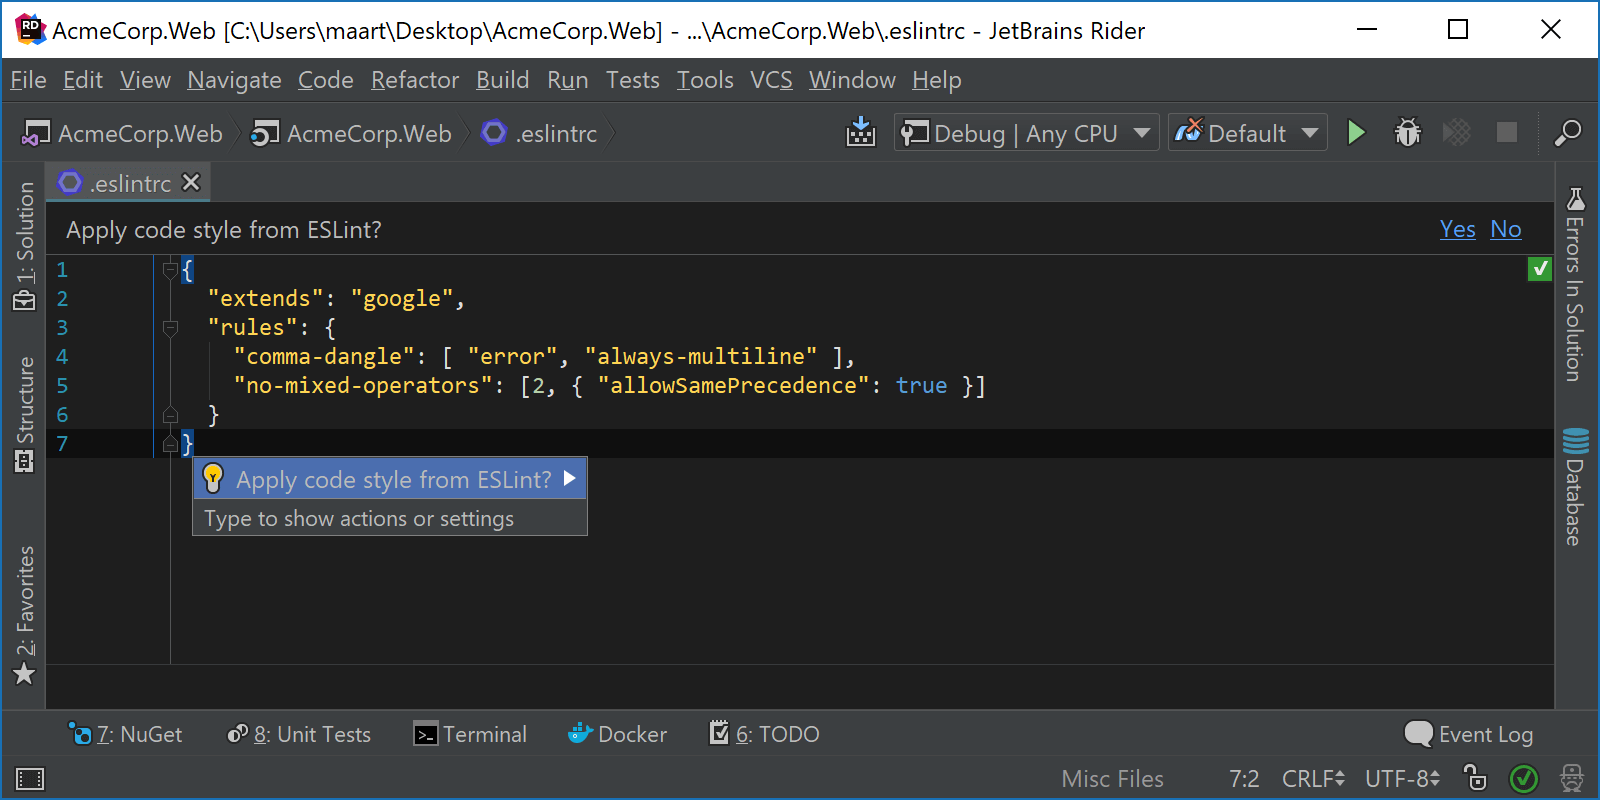Click Yes to apply ESLint code style

1457,229
